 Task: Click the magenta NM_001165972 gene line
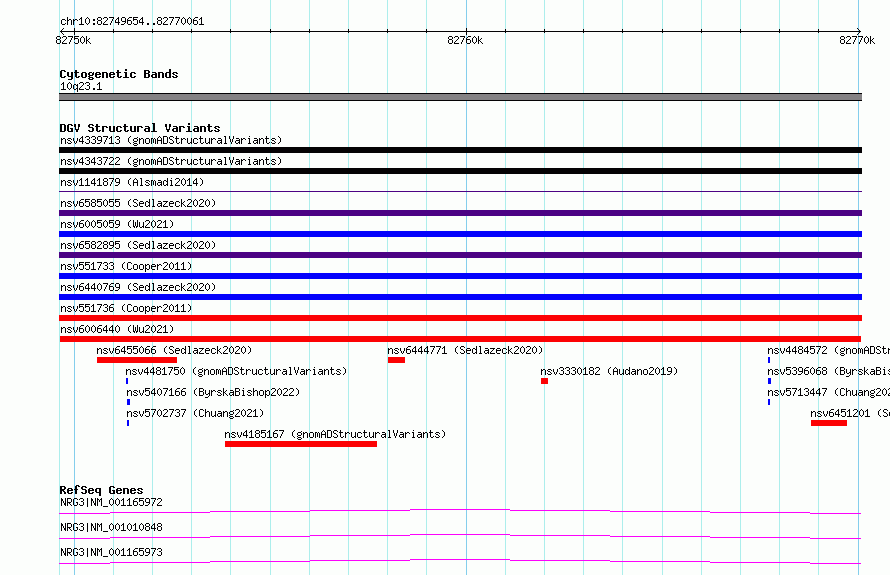[x=460, y=511]
